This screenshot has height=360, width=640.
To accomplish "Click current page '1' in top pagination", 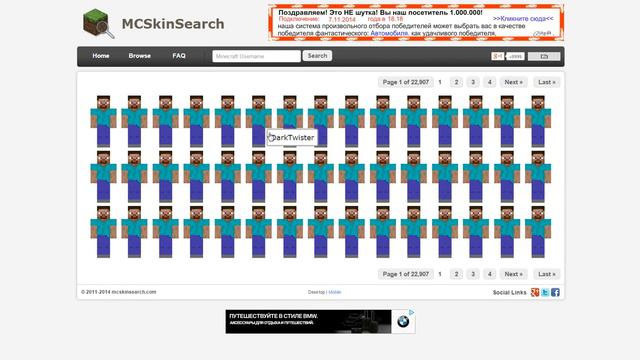I will (440, 82).
